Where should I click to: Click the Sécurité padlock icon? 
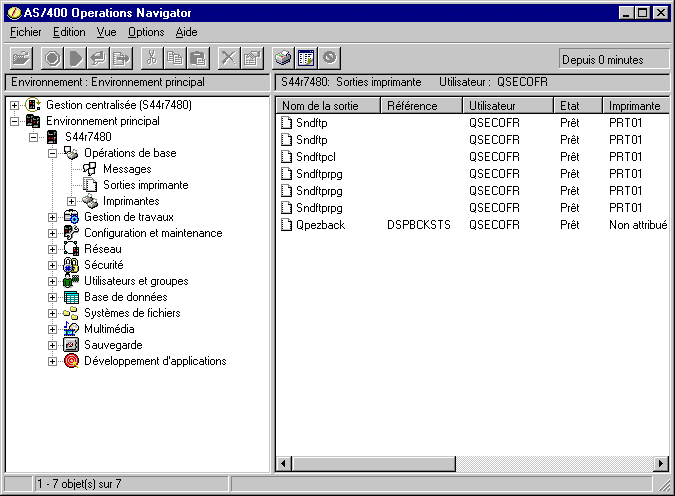pos(71,265)
